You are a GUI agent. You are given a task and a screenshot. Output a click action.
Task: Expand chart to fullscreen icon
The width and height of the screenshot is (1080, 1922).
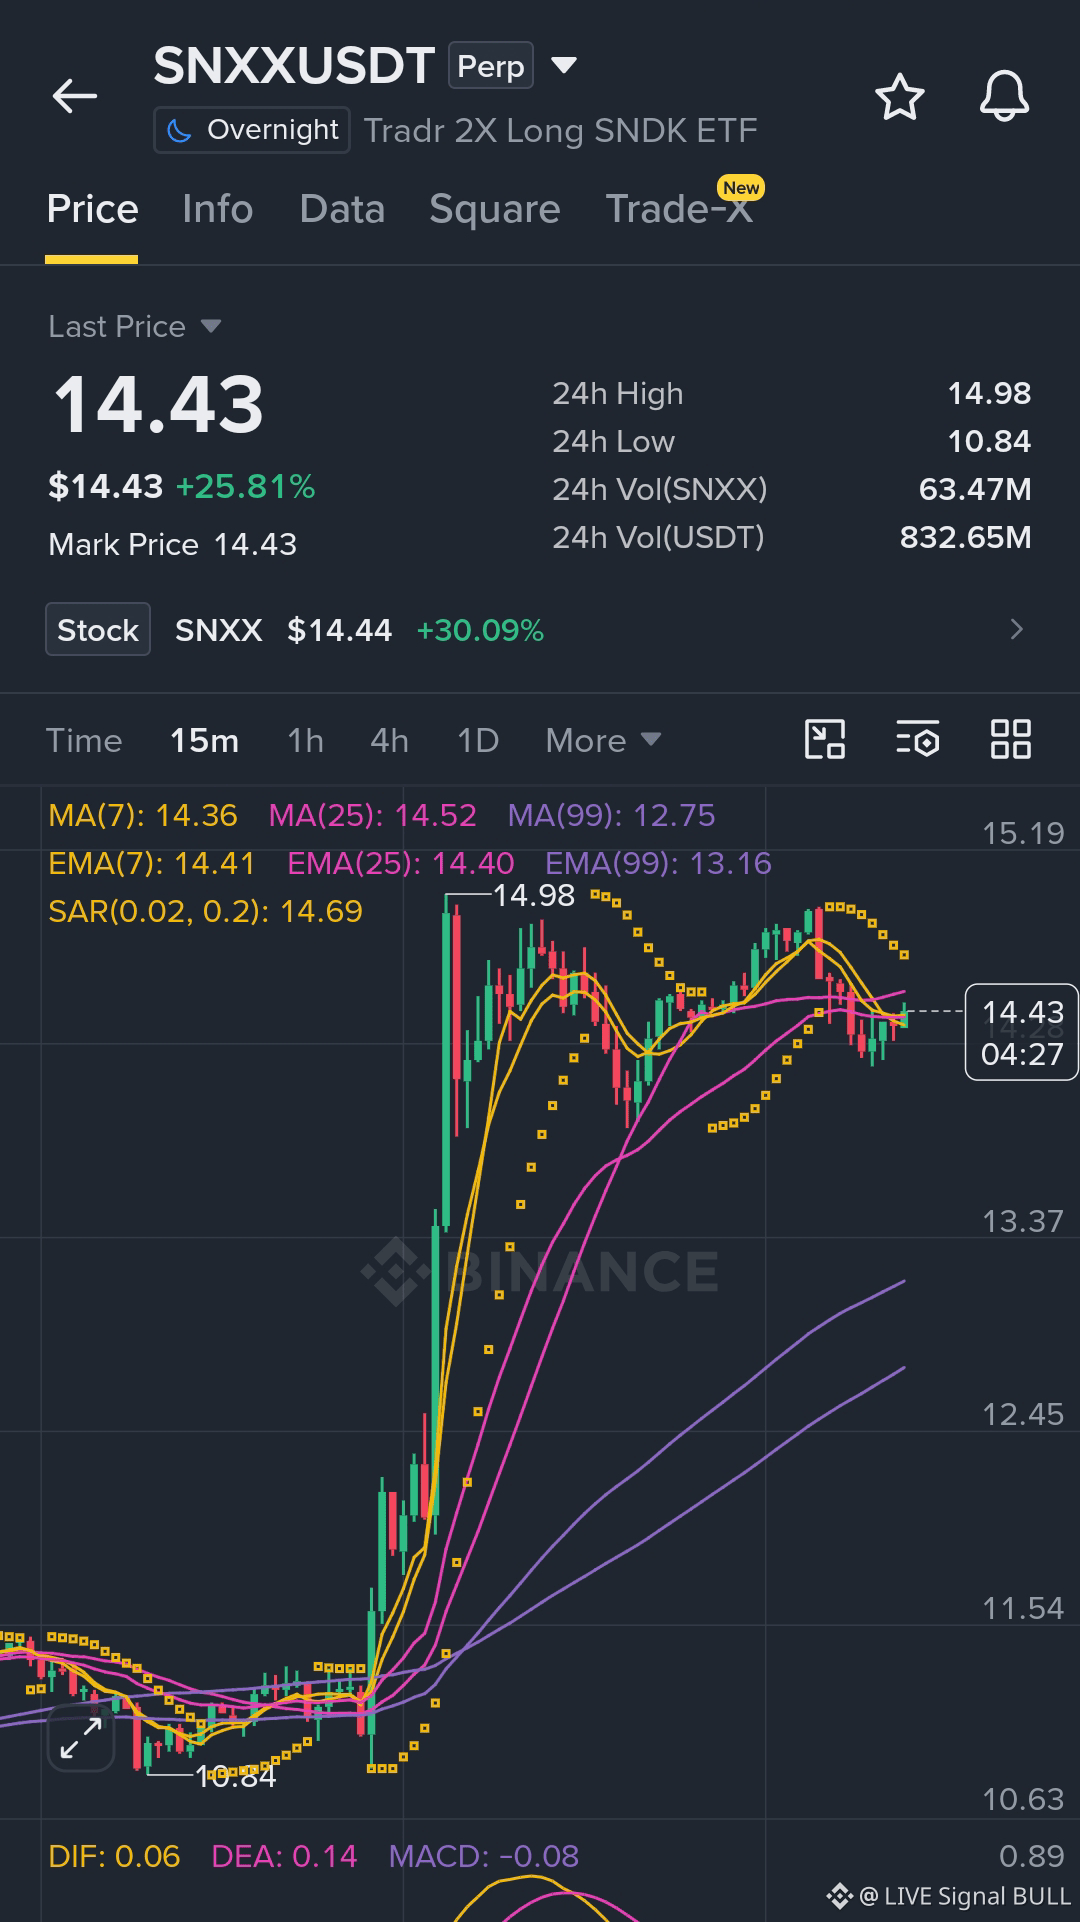[x=81, y=1739]
